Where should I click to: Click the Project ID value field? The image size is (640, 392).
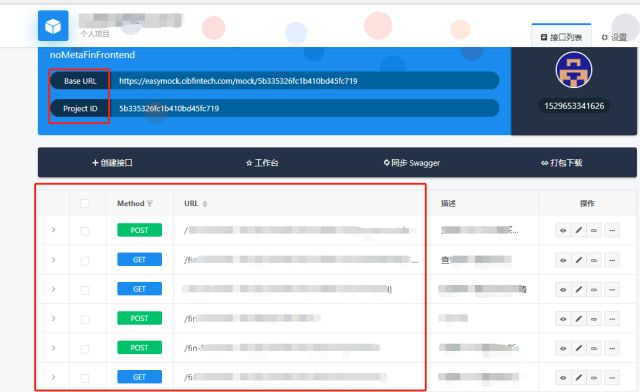pyautogui.click(x=305, y=108)
